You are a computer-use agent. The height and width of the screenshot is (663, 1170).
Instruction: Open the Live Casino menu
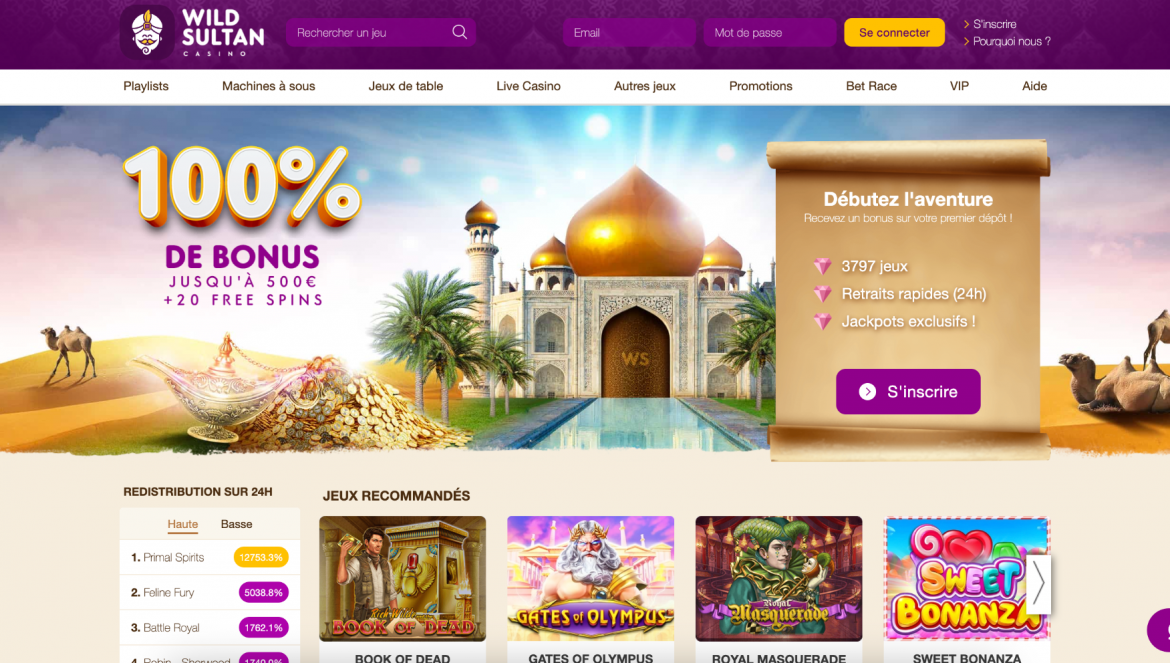(x=528, y=87)
